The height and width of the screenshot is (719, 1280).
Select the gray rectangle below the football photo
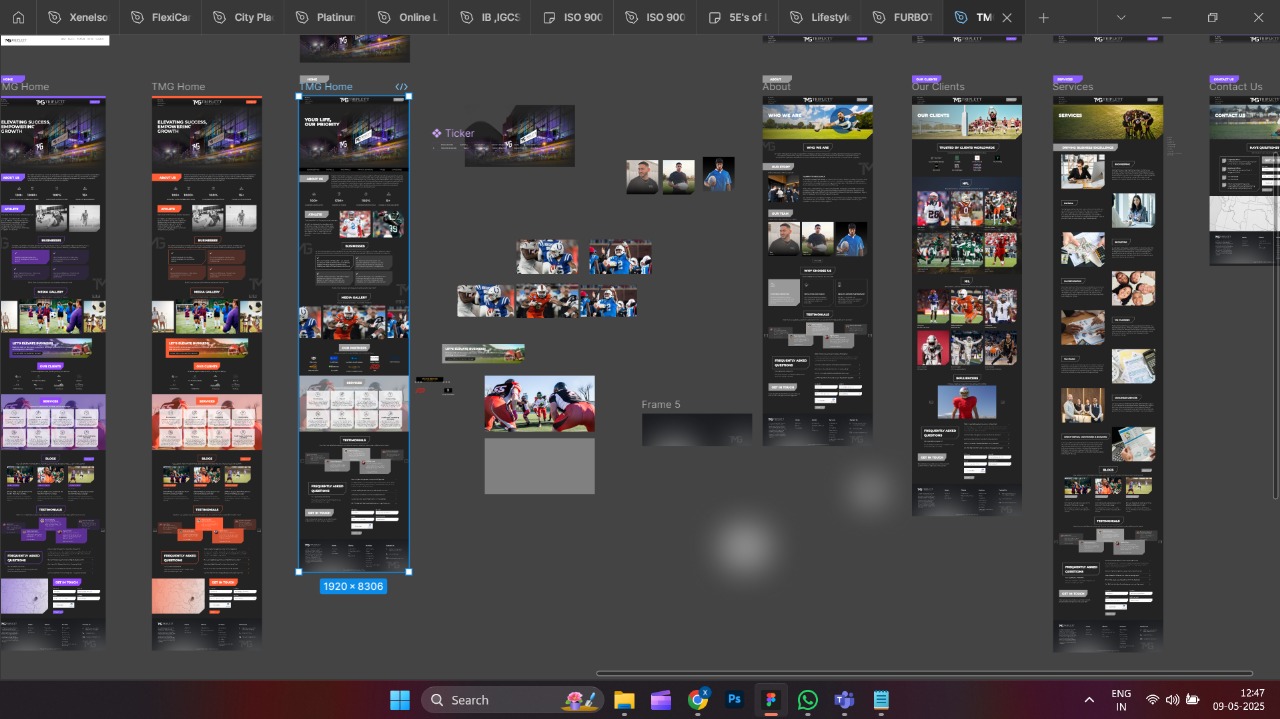[539, 466]
